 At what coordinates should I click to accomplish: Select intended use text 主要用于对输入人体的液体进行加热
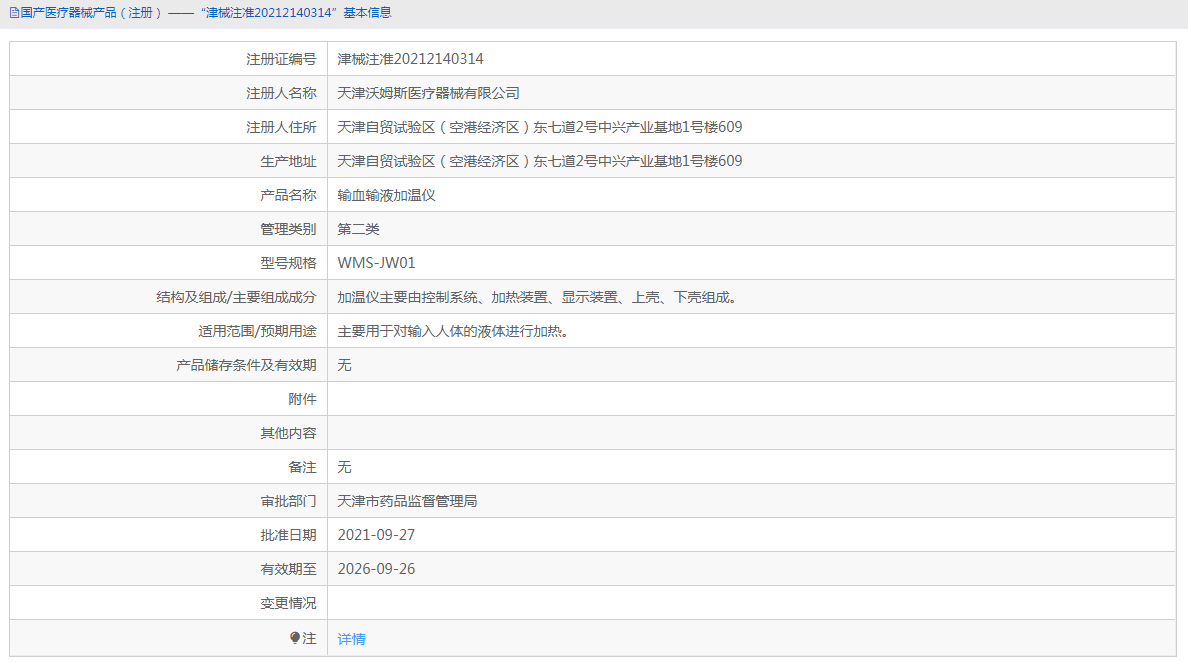tap(455, 331)
